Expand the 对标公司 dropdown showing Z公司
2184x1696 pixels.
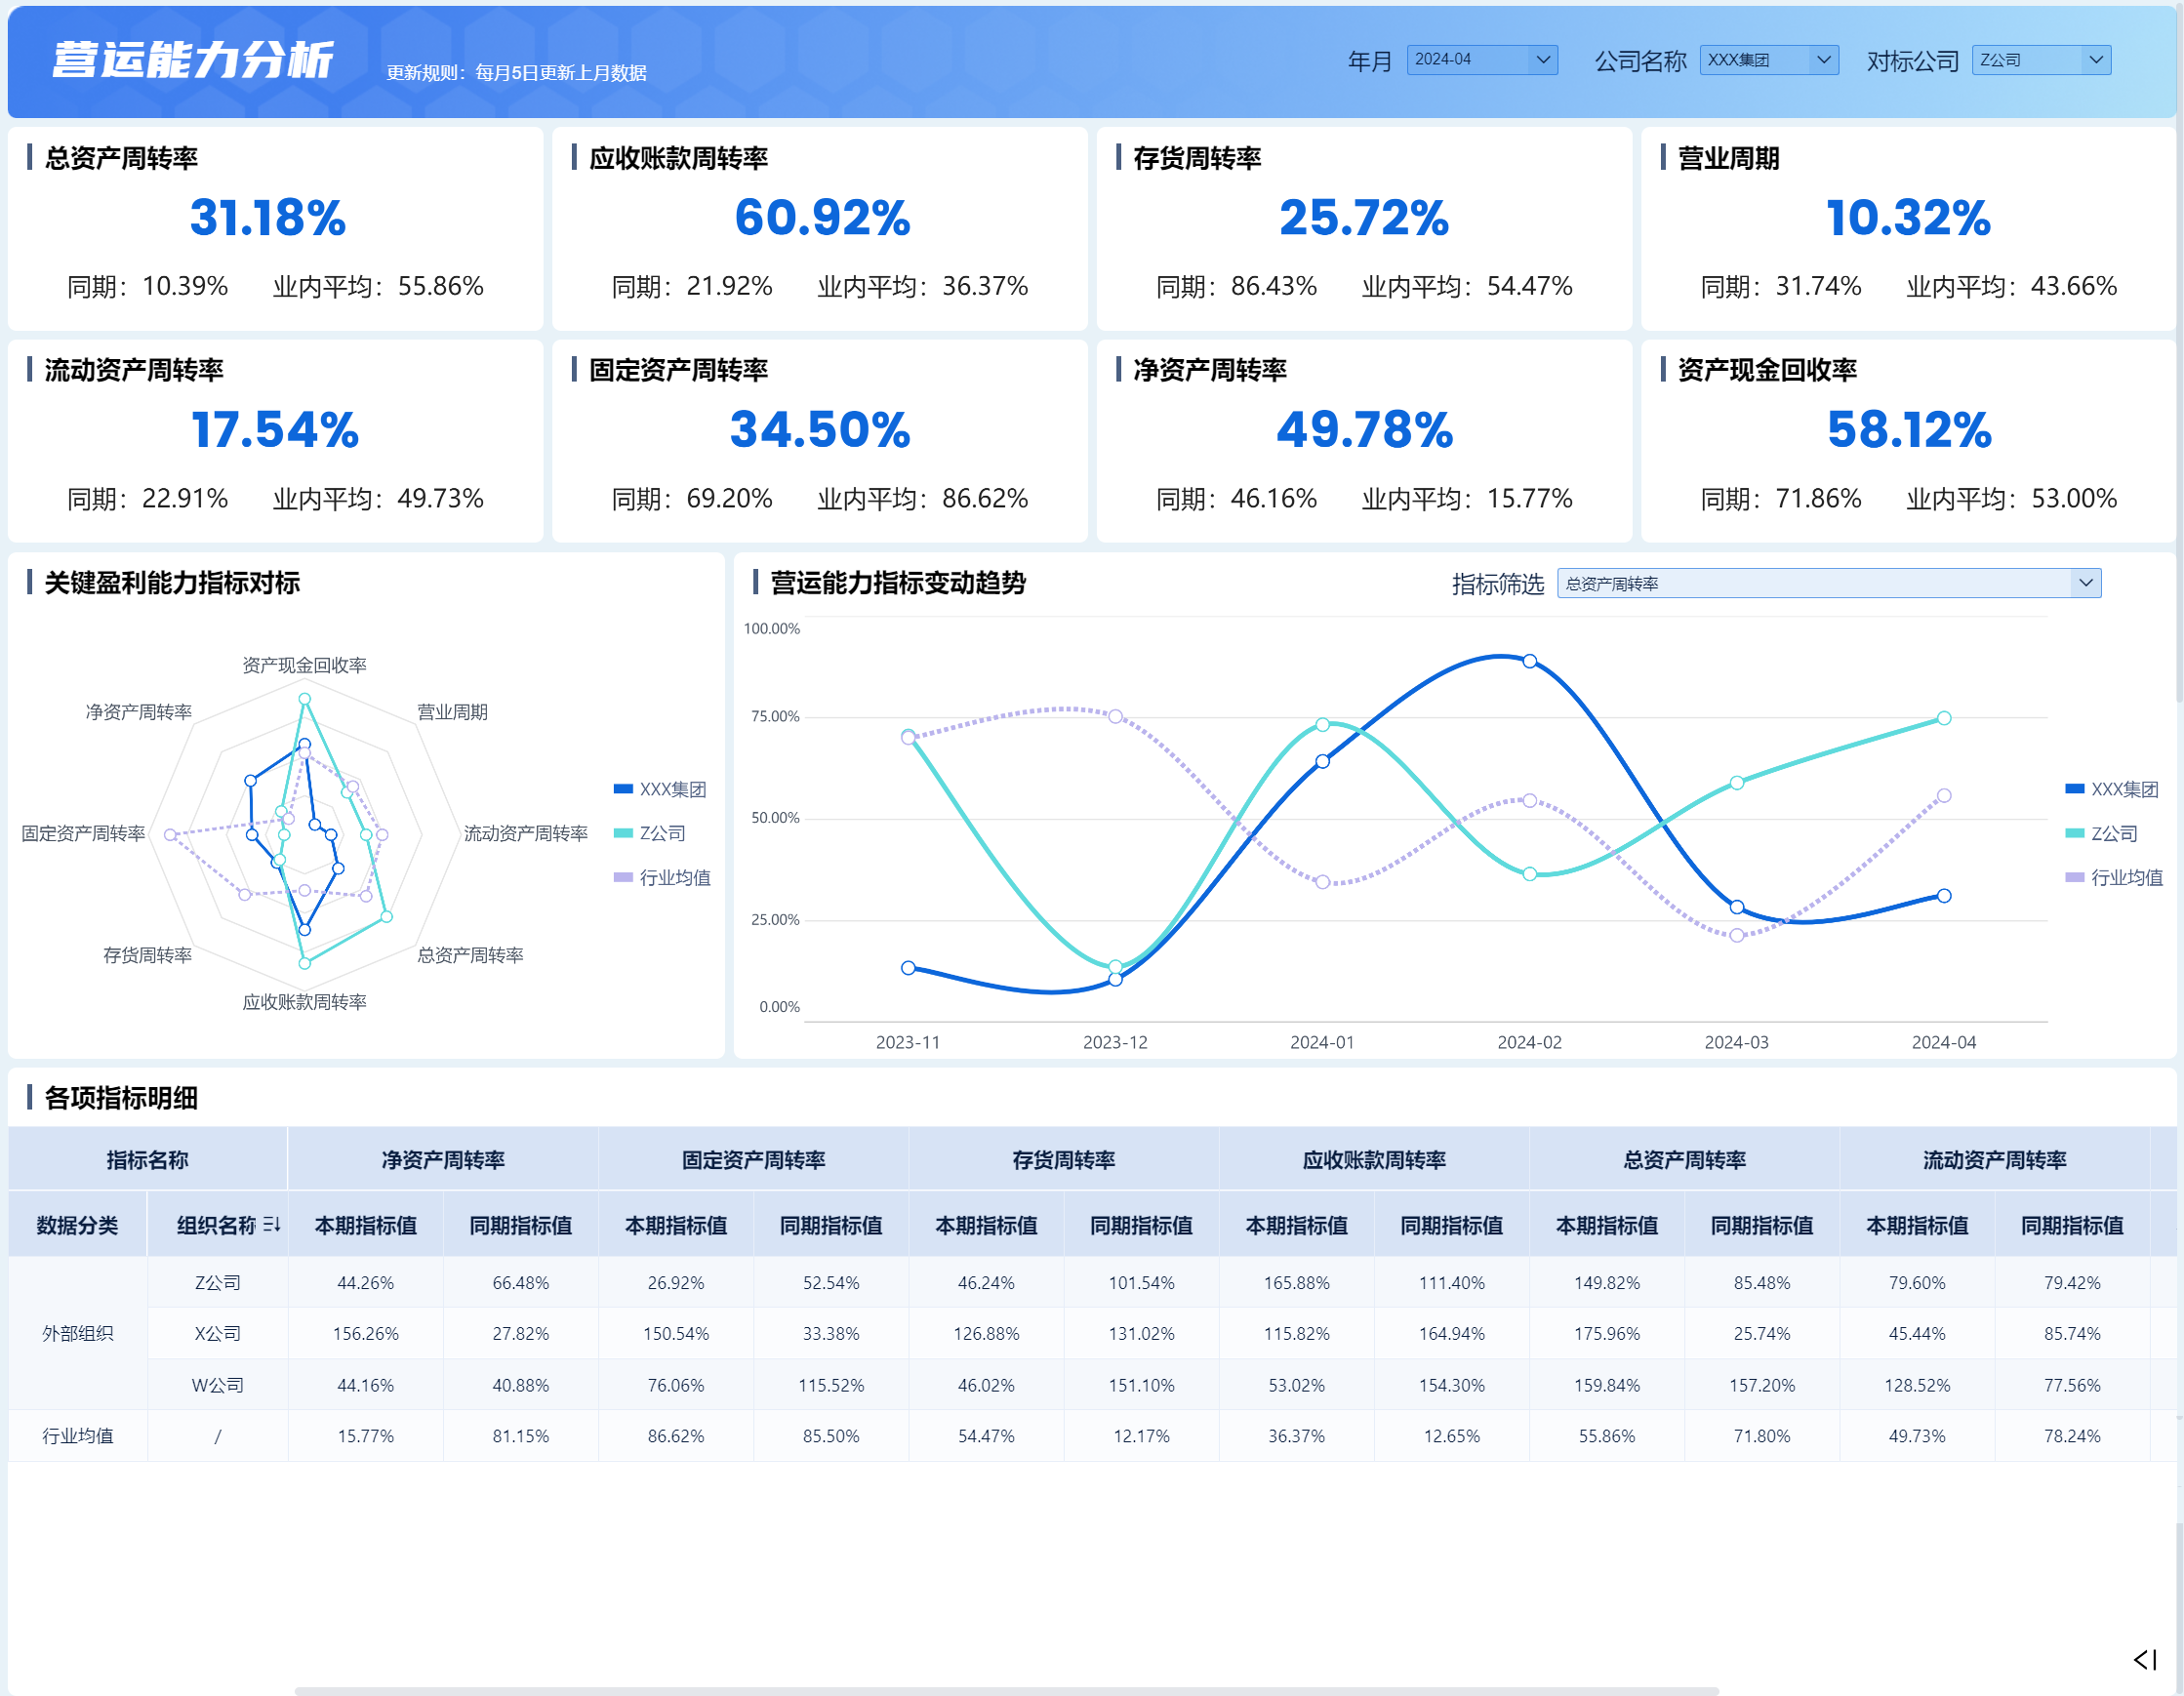coord(2040,60)
